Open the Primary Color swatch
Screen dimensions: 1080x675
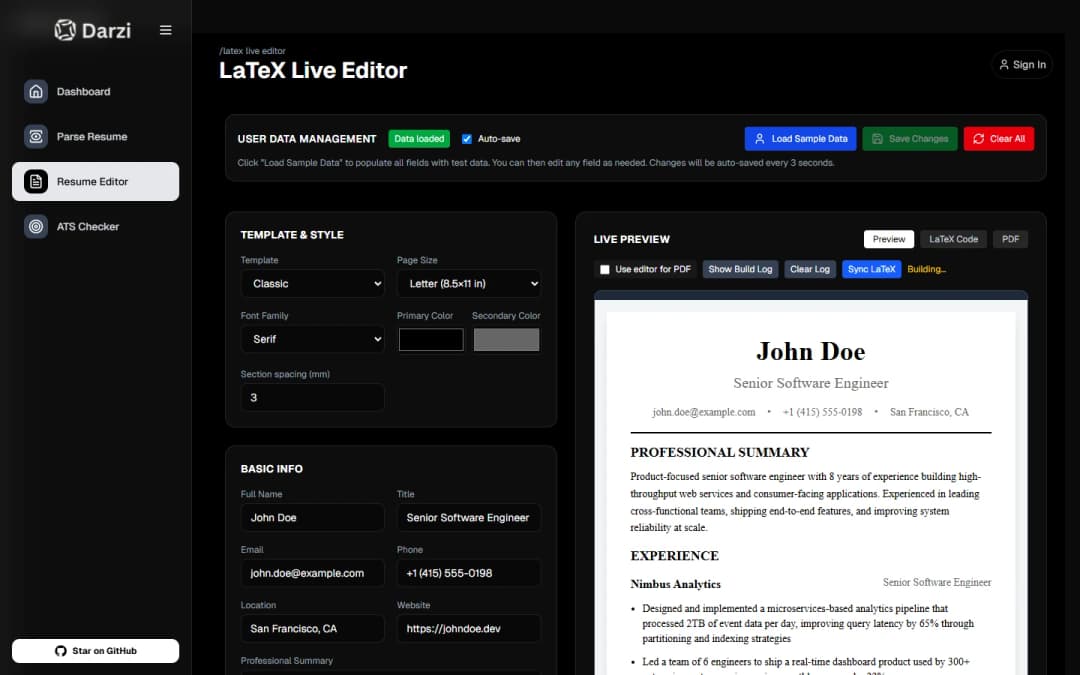point(431,340)
